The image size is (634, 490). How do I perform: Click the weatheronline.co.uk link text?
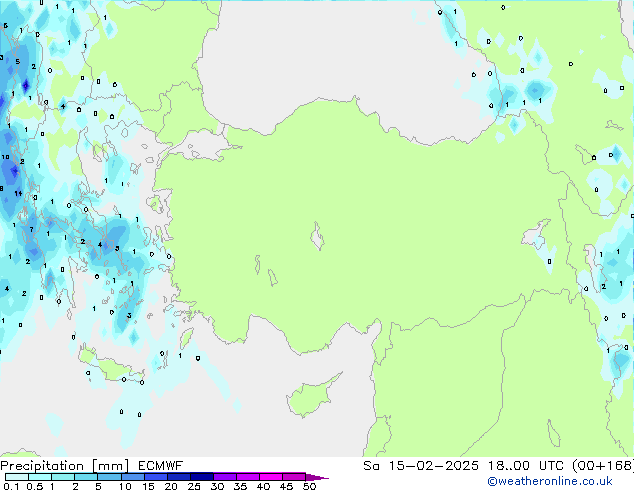point(550,481)
